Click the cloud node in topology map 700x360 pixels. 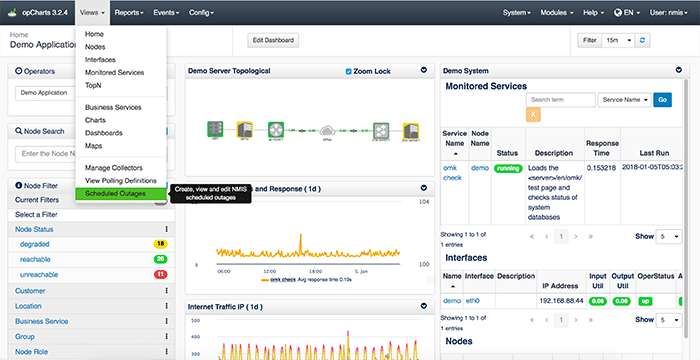[x=327, y=130]
